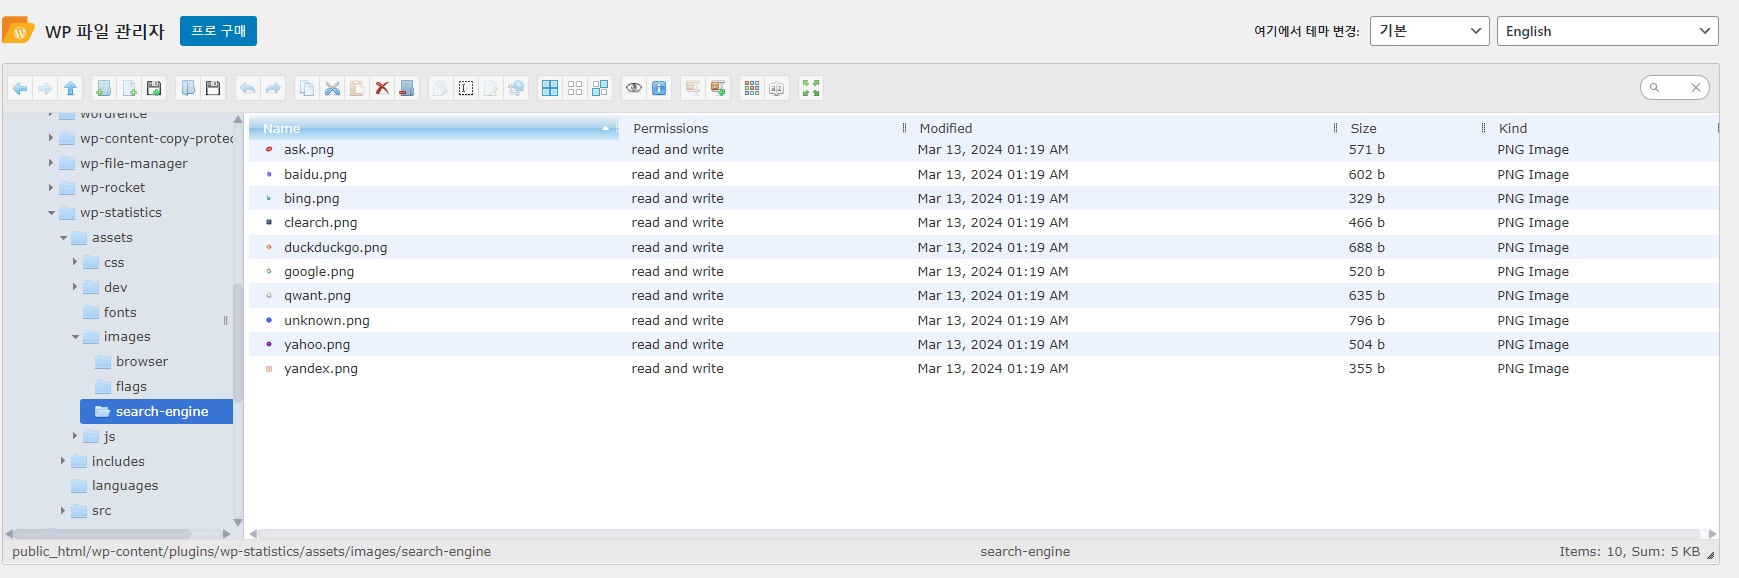Open the languages folder in tree

(115, 486)
